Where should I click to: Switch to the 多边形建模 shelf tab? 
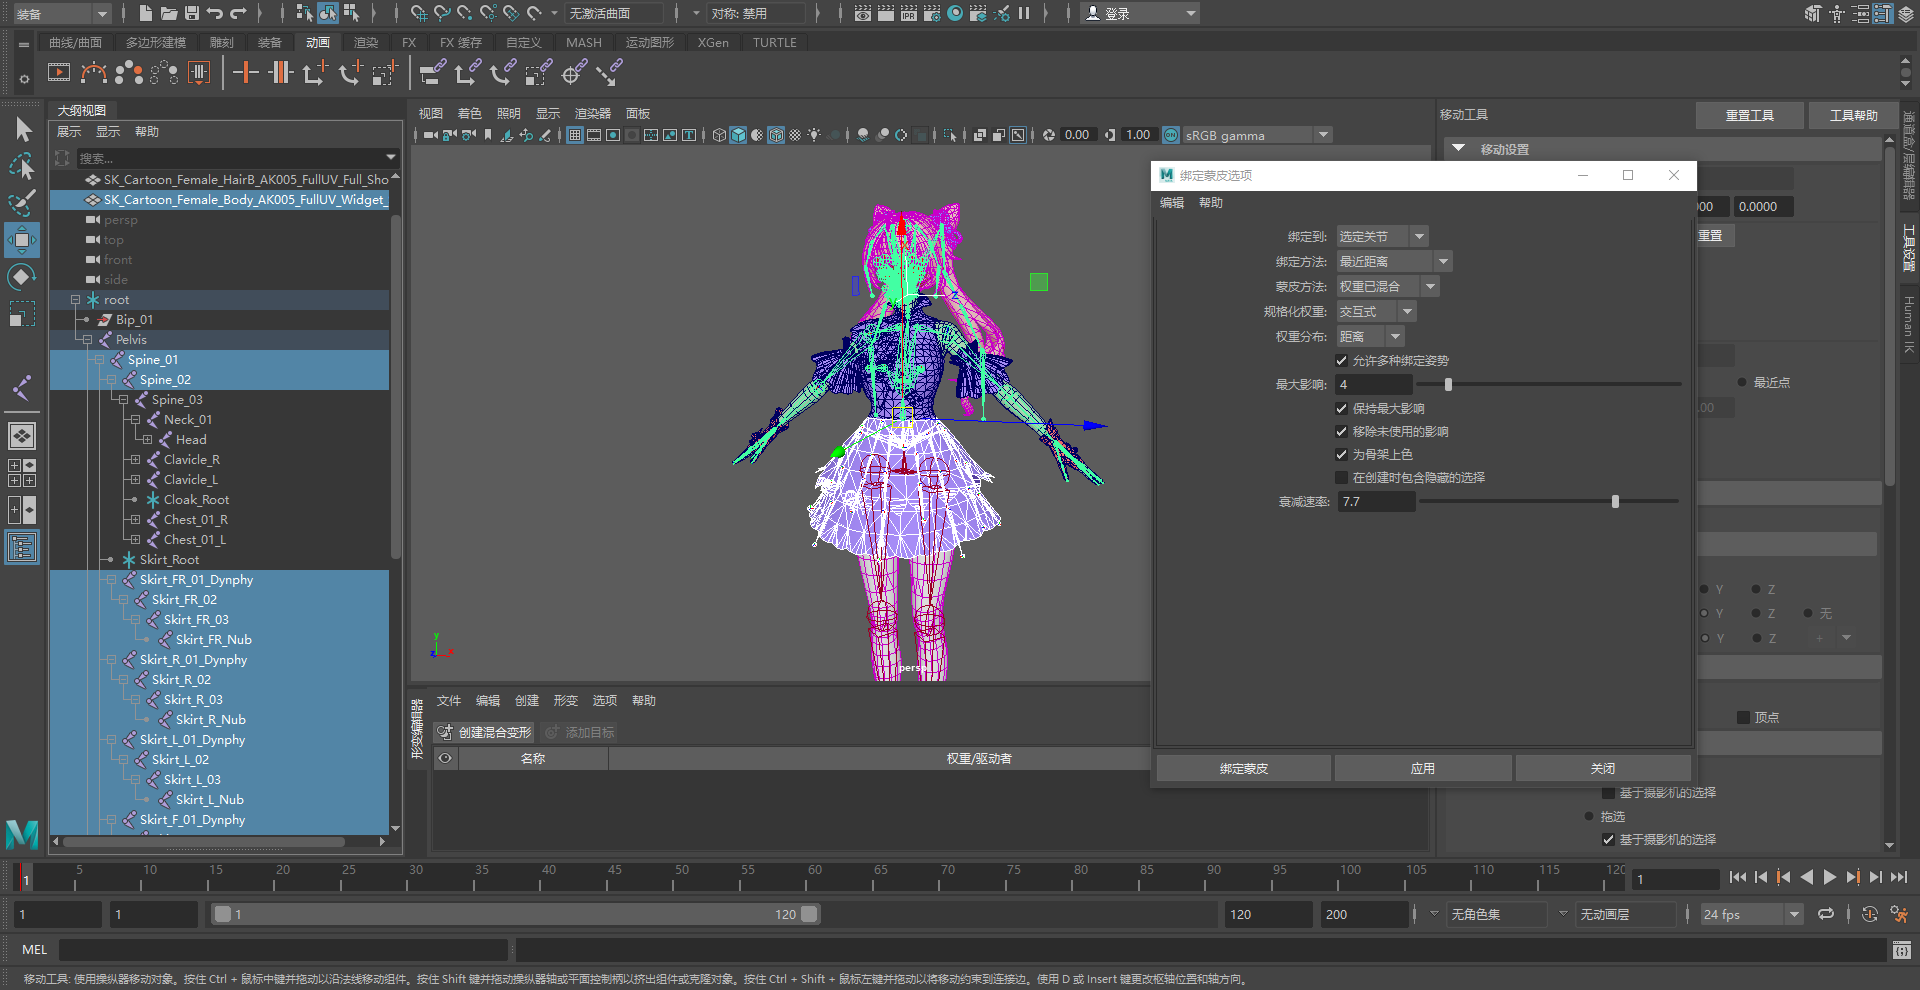(x=156, y=43)
